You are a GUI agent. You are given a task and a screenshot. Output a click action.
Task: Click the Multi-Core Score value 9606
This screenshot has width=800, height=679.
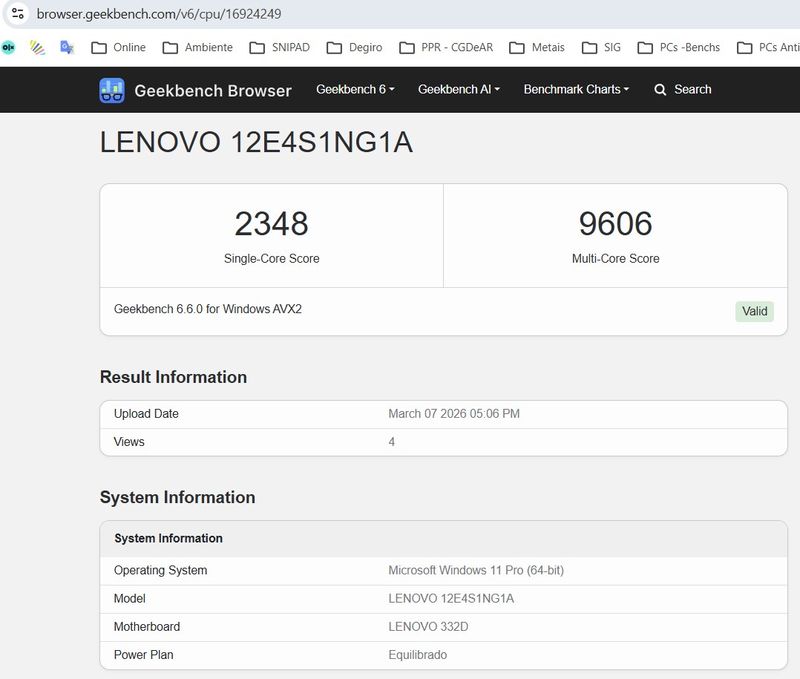[x=615, y=223]
